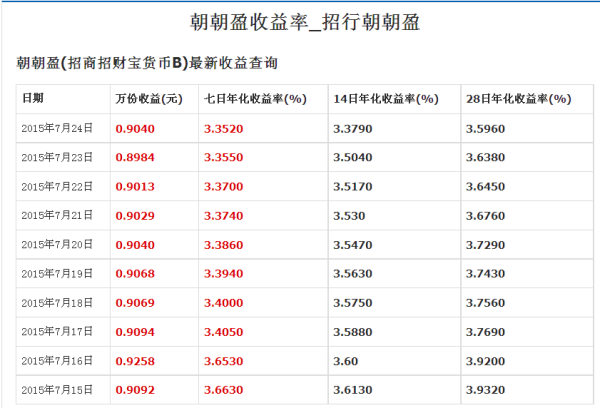Click the 28-day rate 3.7690
The height and width of the screenshot is (408, 600).
(x=486, y=332)
